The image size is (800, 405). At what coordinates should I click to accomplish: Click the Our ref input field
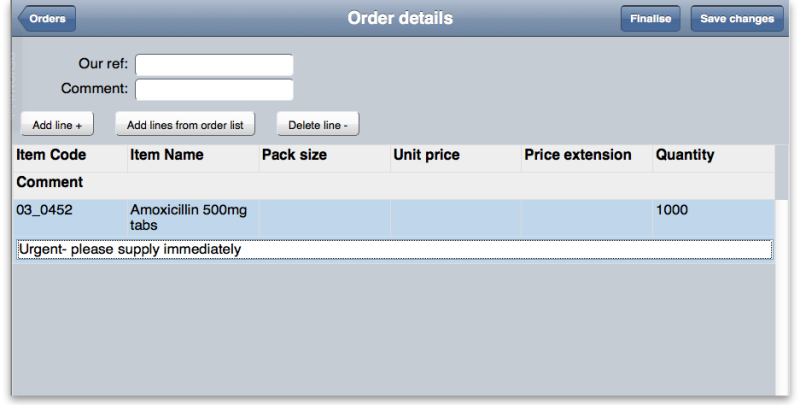pyautogui.click(x=214, y=65)
